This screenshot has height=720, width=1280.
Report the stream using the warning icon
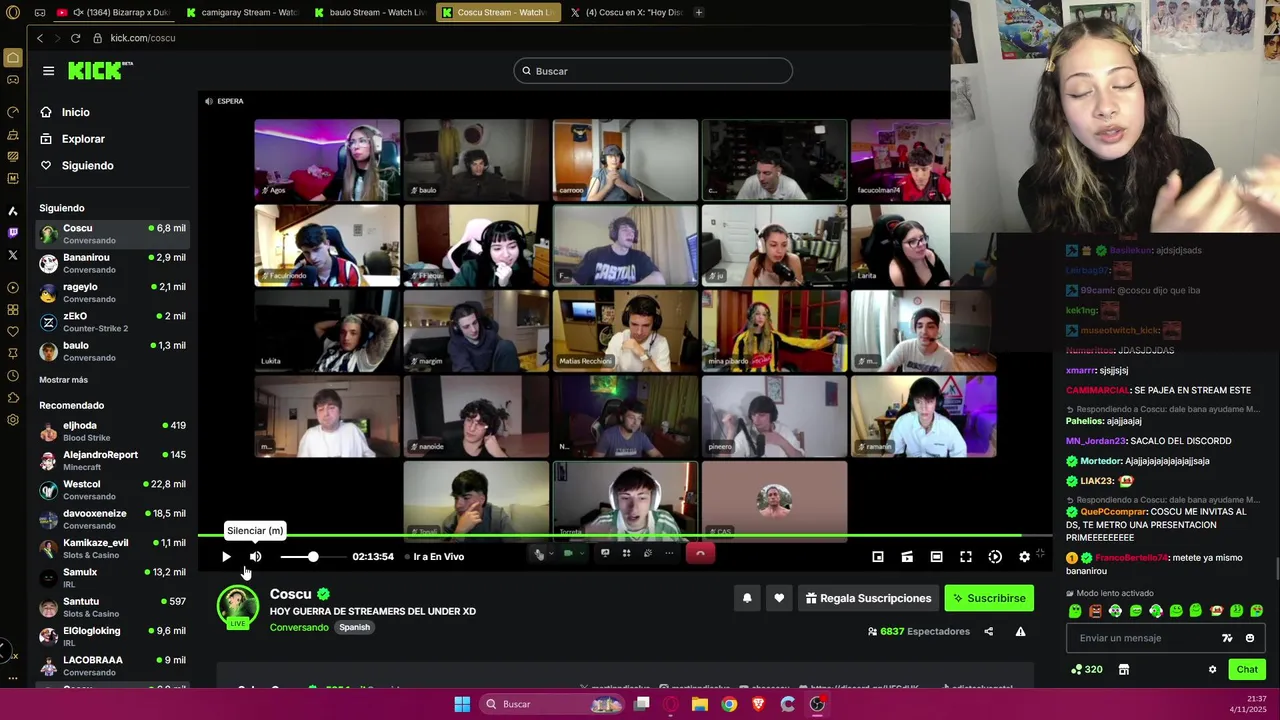point(1020,632)
